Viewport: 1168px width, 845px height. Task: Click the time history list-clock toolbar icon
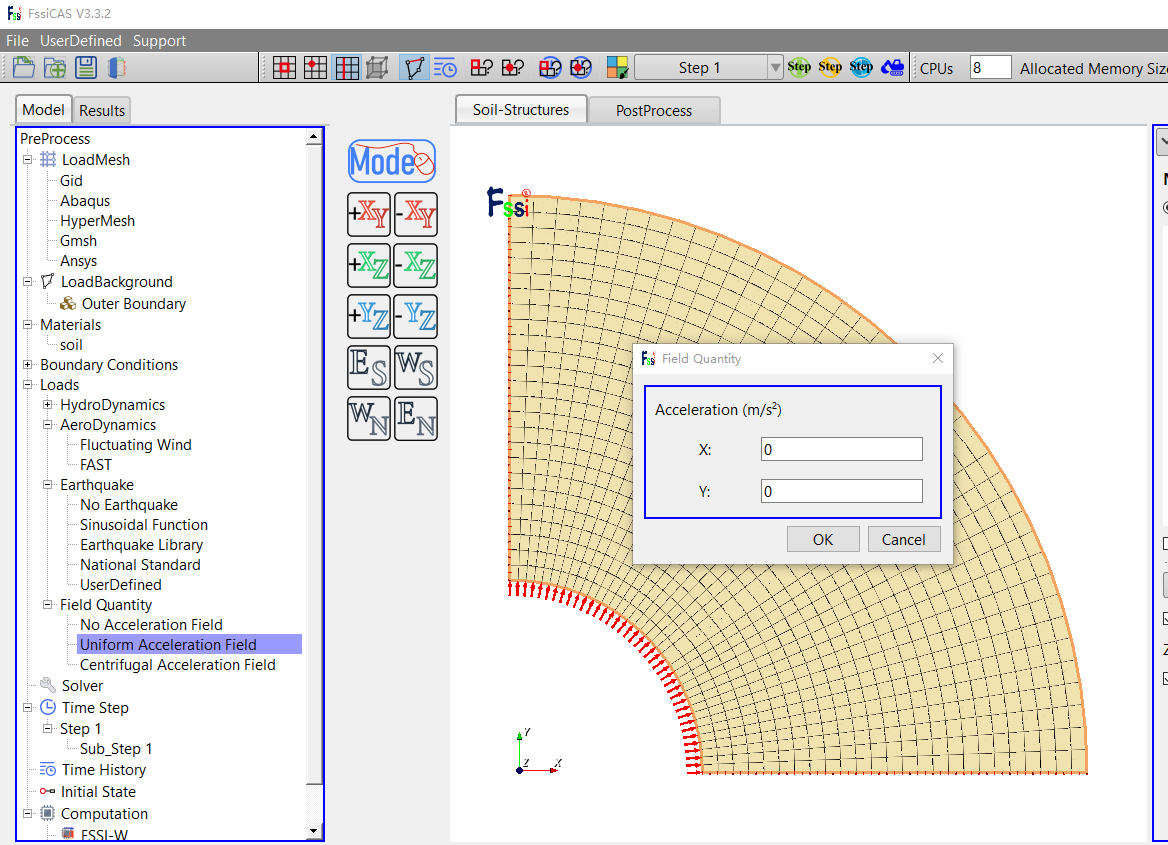tap(445, 68)
